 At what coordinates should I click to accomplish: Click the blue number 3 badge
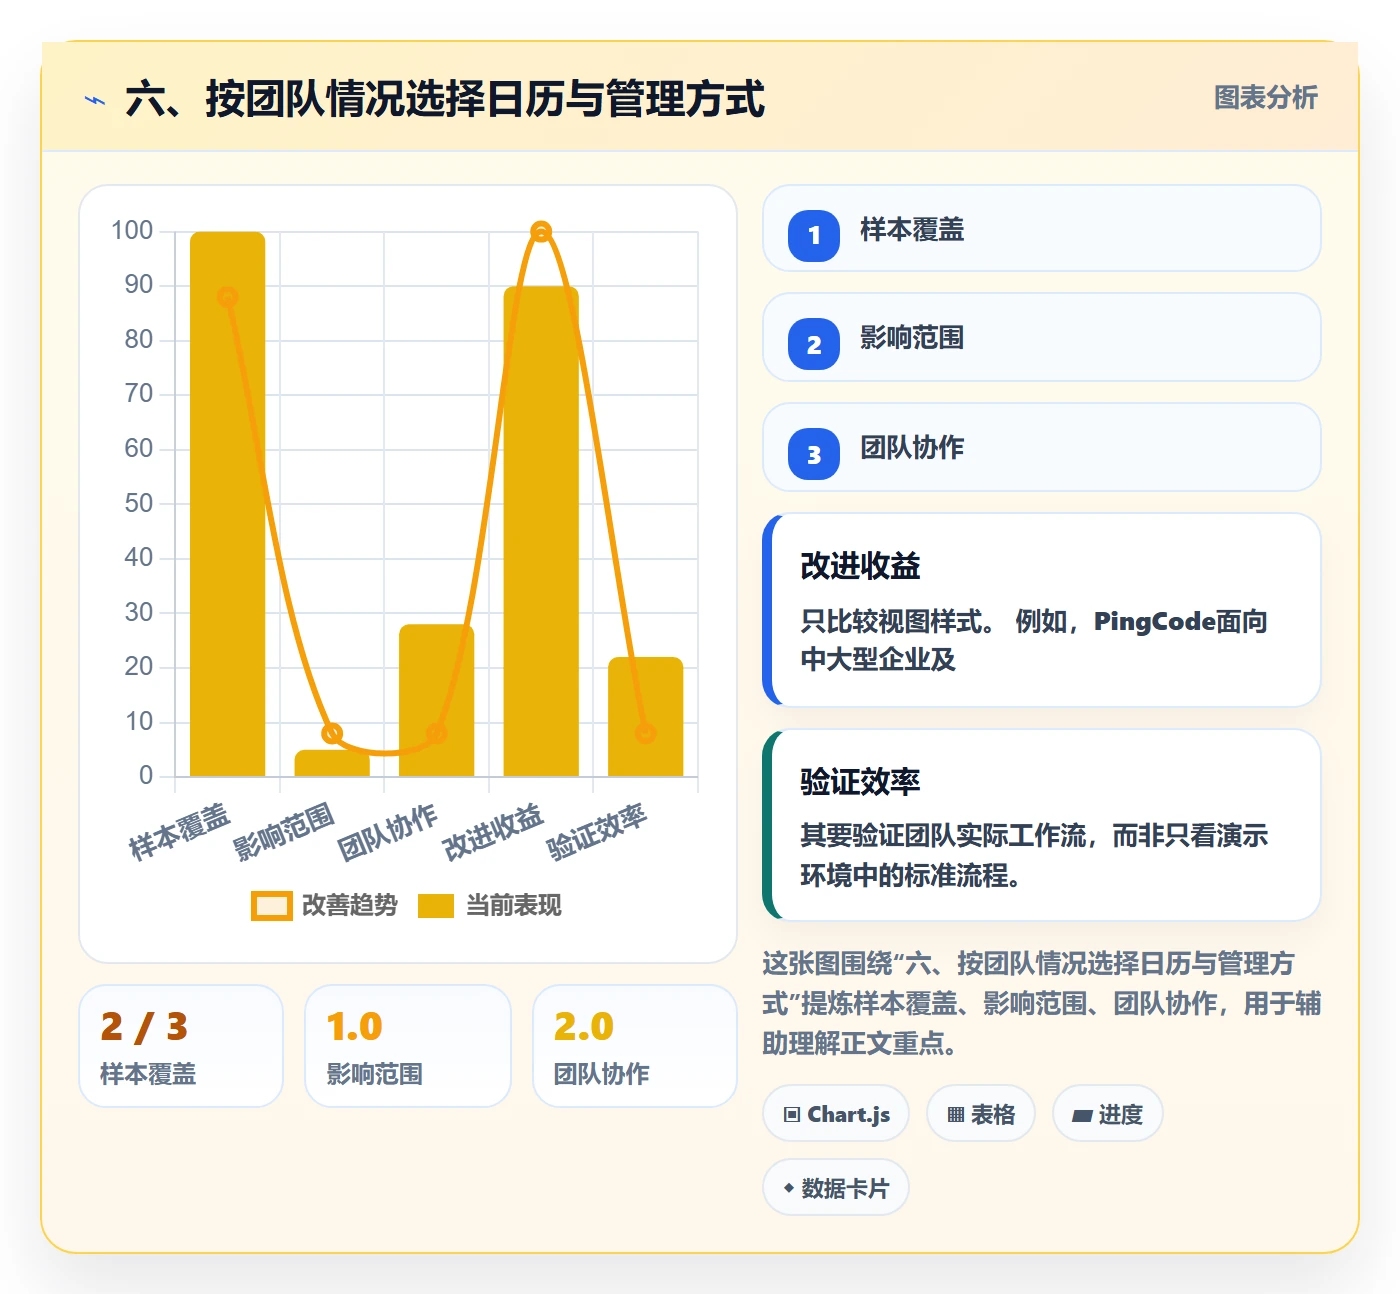(814, 454)
